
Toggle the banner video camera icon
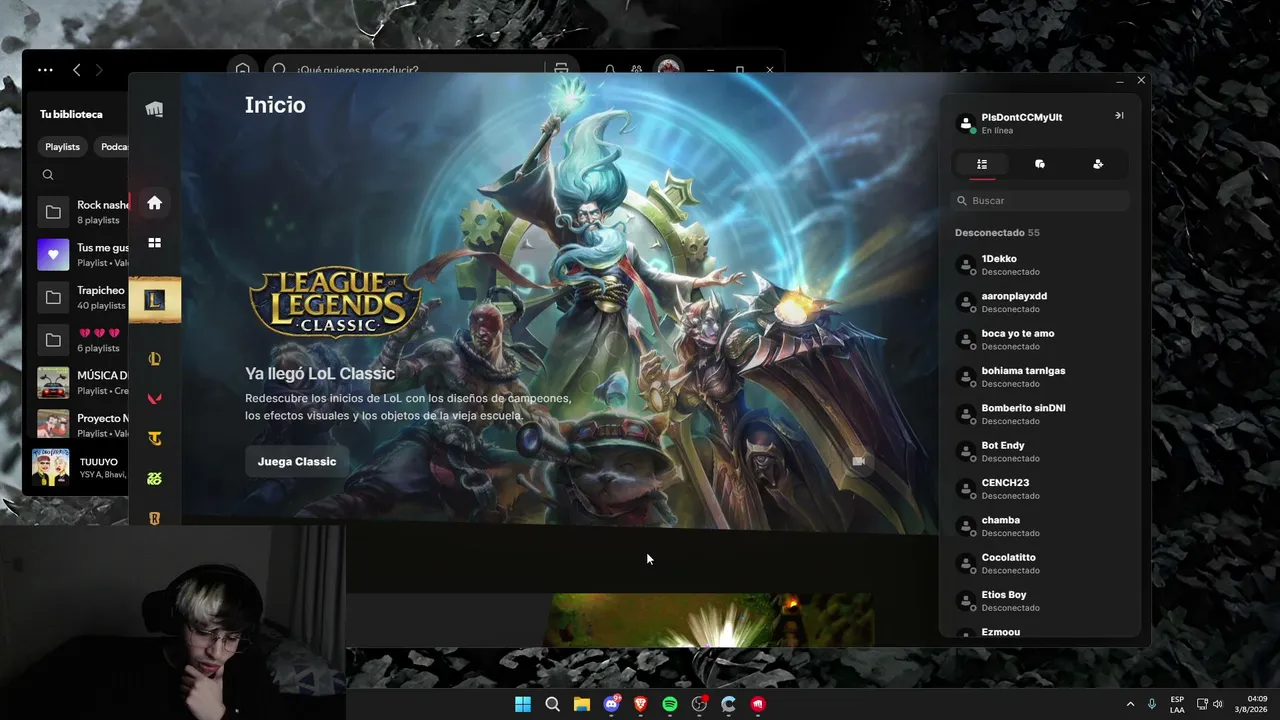point(858,461)
